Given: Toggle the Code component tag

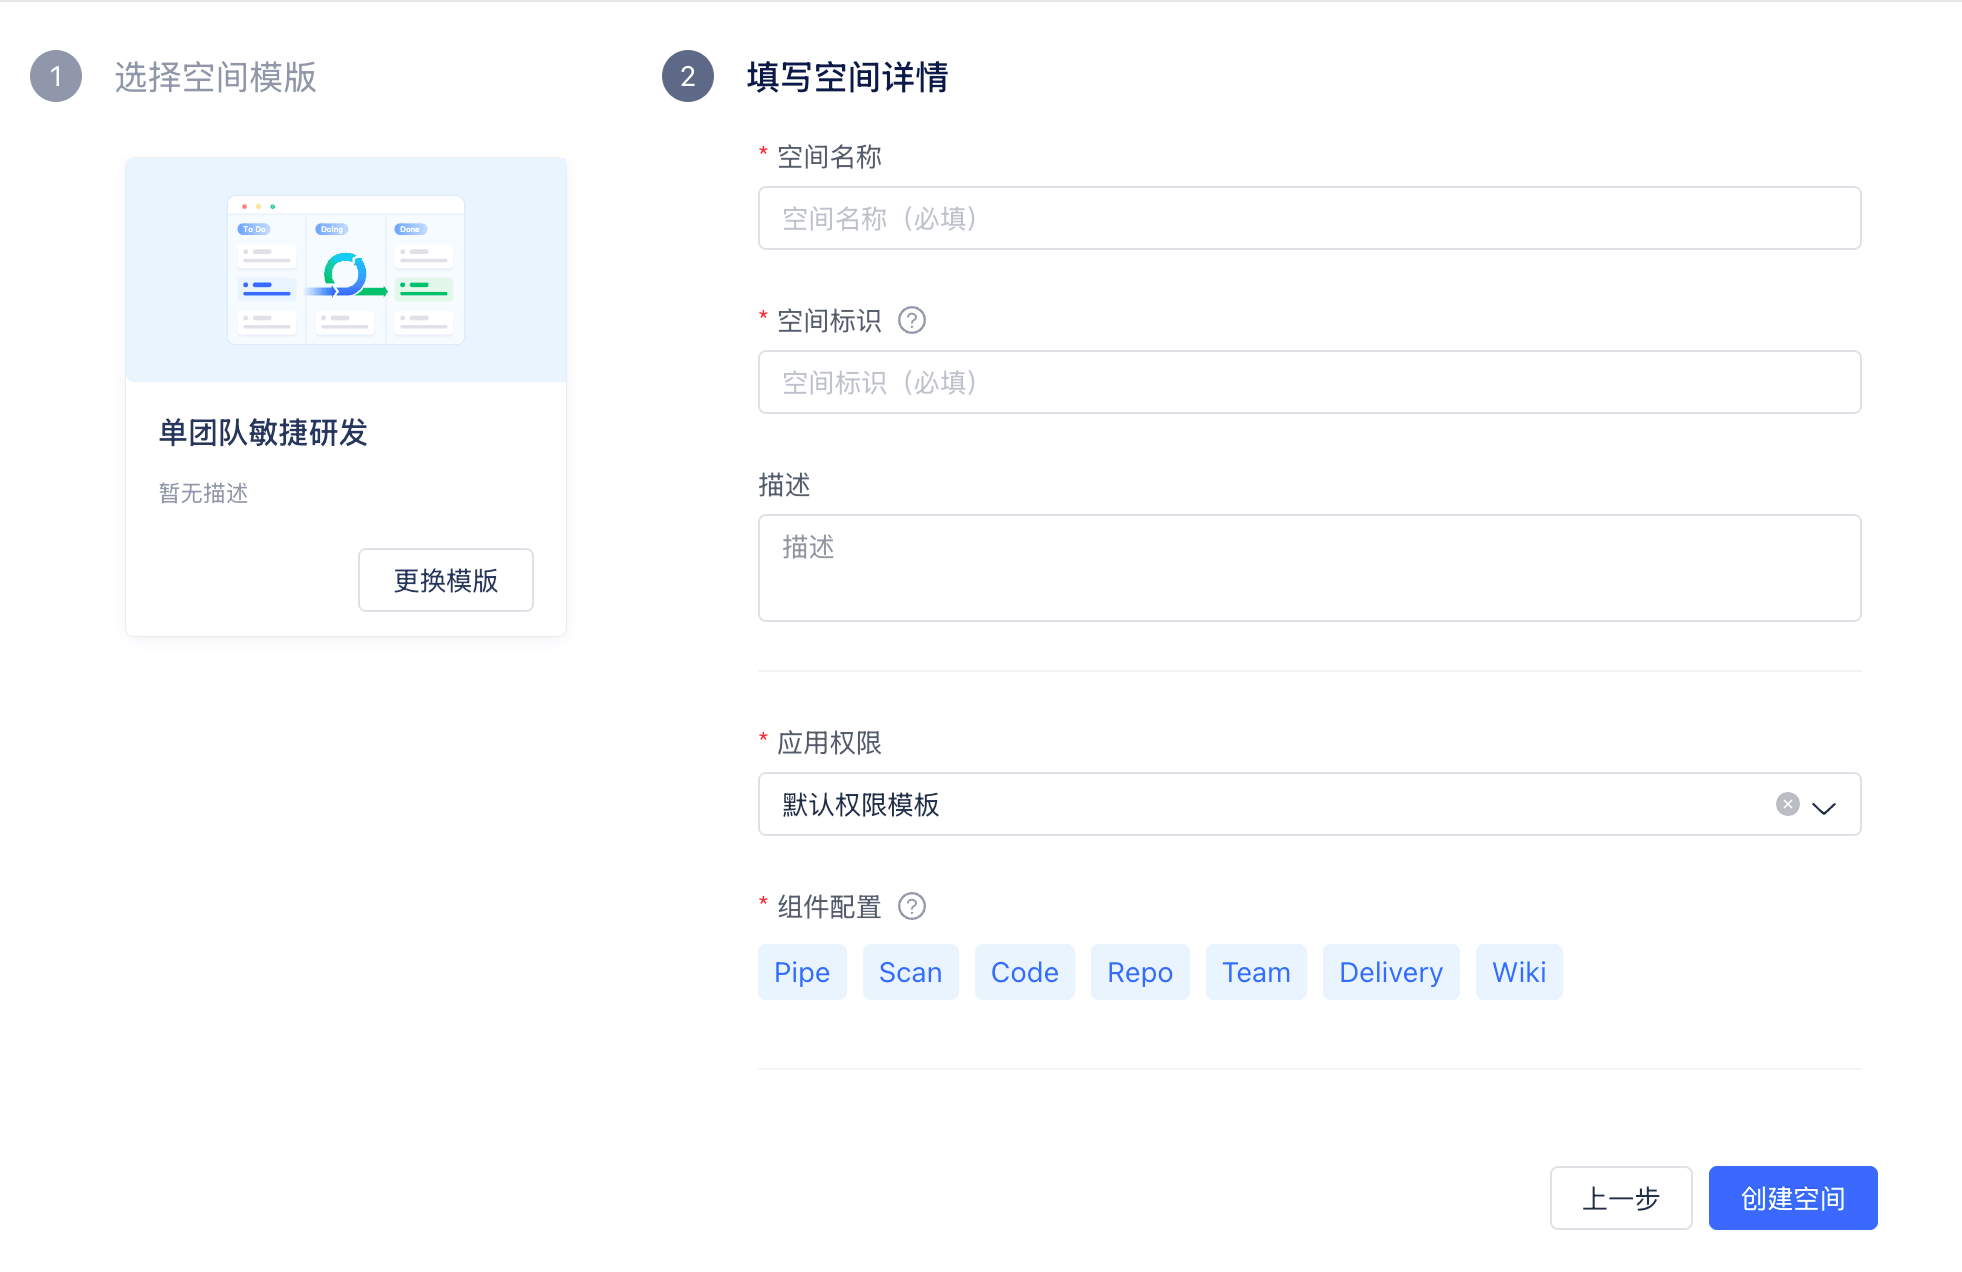Looking at the screenshot, I should tap(1024, 972).
